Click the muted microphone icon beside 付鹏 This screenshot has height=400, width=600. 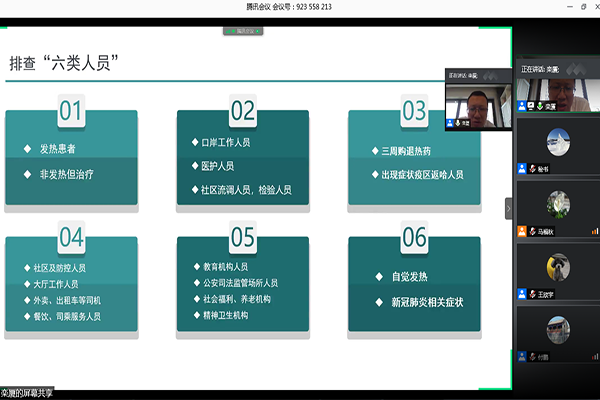click(533, 357)
